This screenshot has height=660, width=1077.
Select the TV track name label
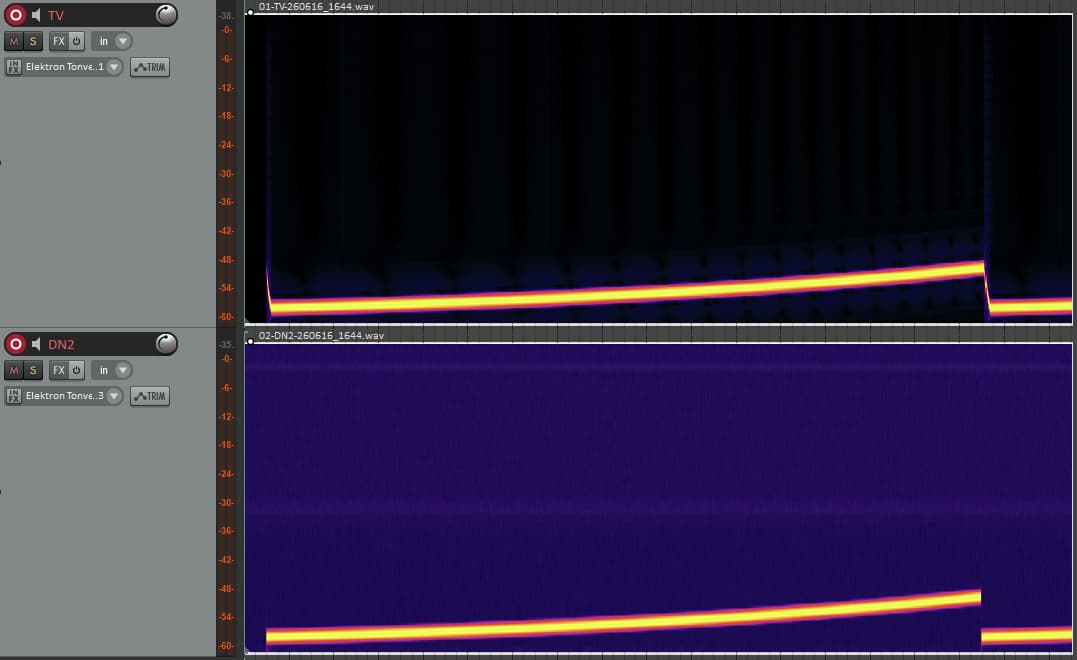(56, 15)
